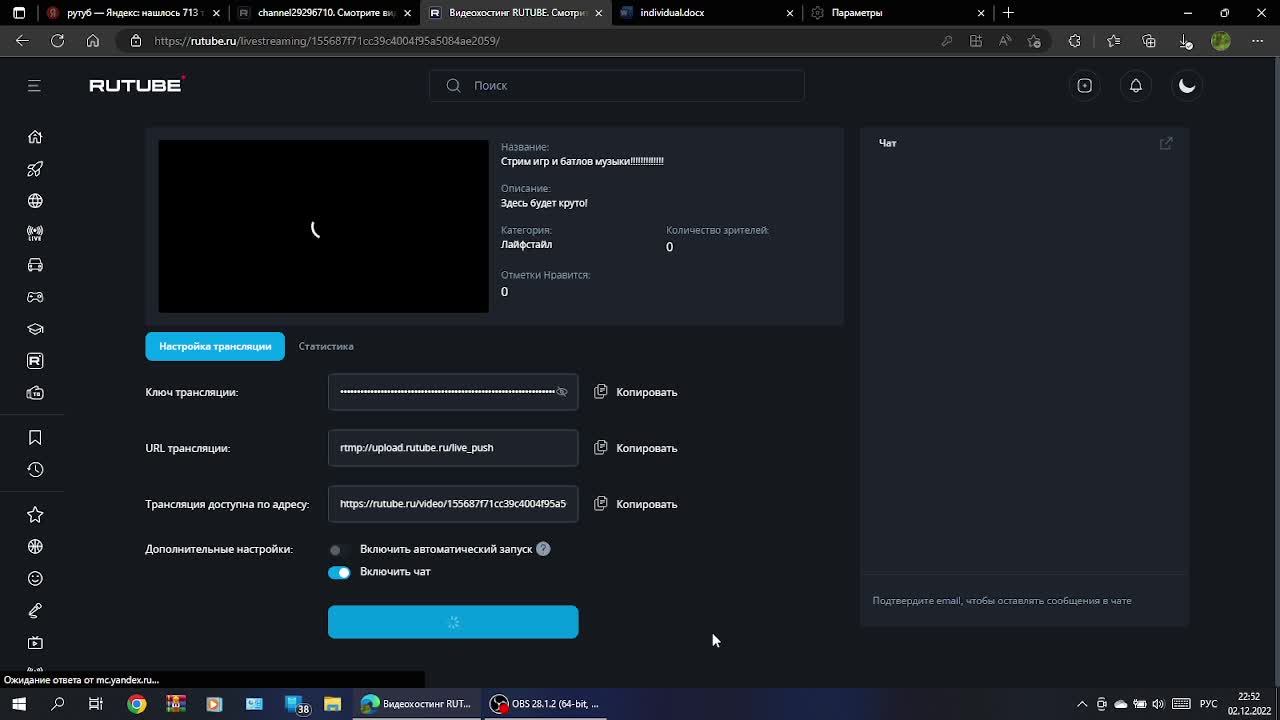Screen dimensions: 1280x720
Task: Click the loading blue start button
Action: [453, 622]
